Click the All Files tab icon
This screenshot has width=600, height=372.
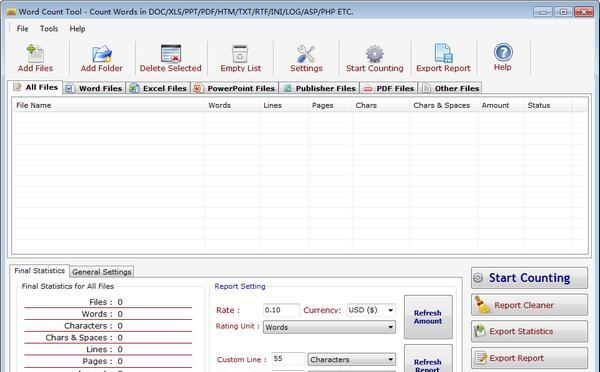[17, 87]
